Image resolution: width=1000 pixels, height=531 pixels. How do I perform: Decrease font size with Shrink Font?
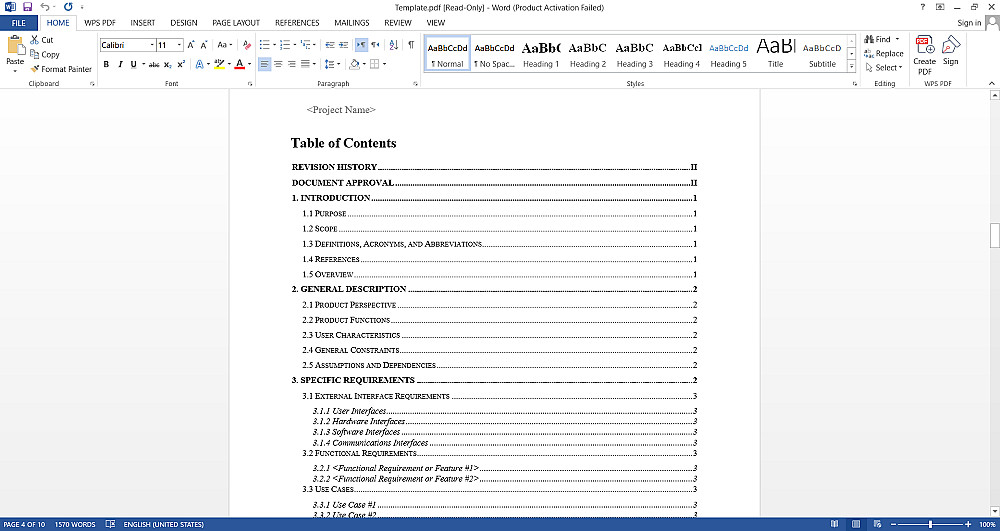[204, 45]
